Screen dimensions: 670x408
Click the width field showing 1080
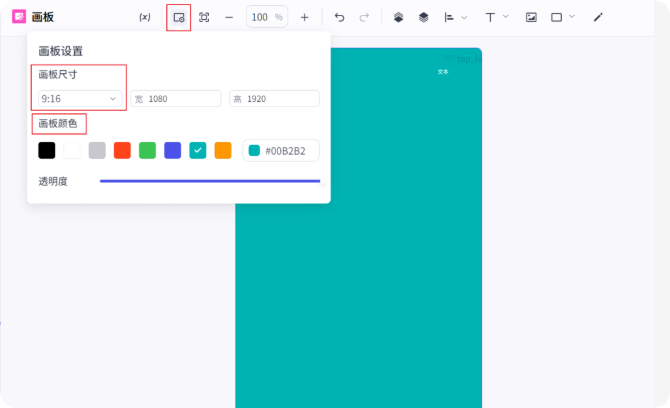click(176, 99)
